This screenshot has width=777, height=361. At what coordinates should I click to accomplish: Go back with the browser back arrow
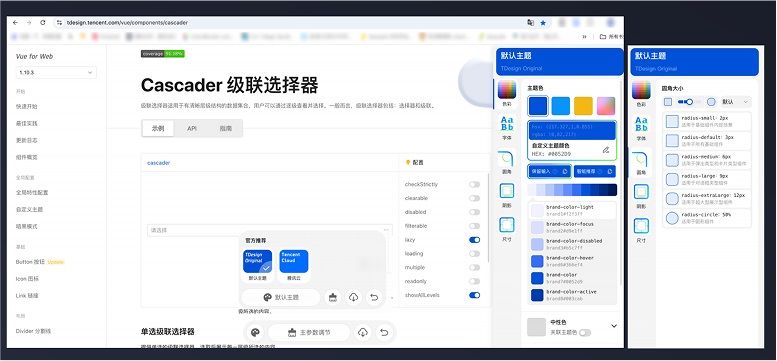pos(15,23)
